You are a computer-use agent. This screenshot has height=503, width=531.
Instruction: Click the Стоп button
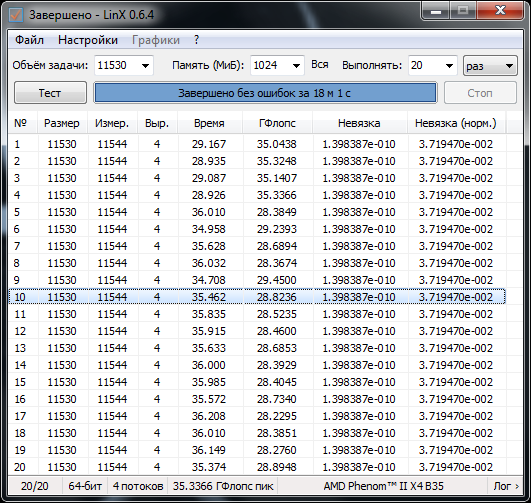point(480,92)
